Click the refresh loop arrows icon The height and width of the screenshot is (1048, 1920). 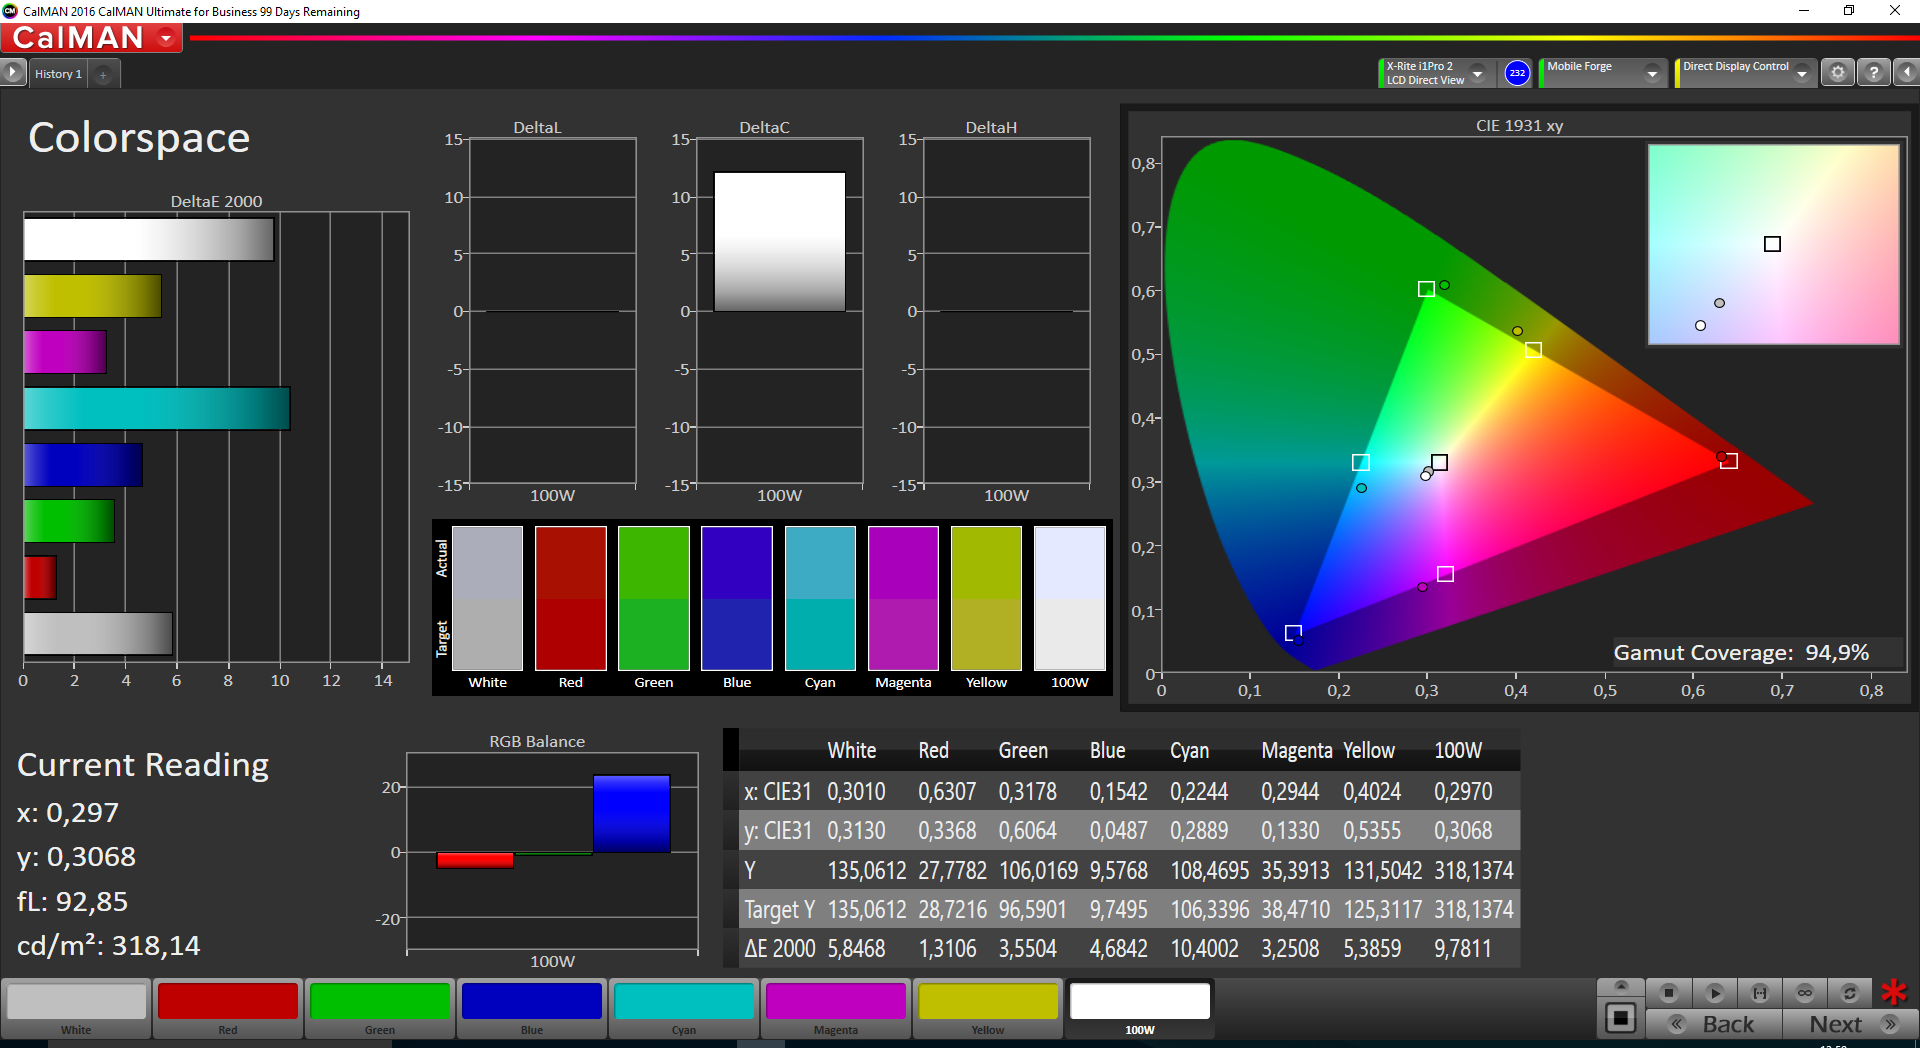(1850, 993)
